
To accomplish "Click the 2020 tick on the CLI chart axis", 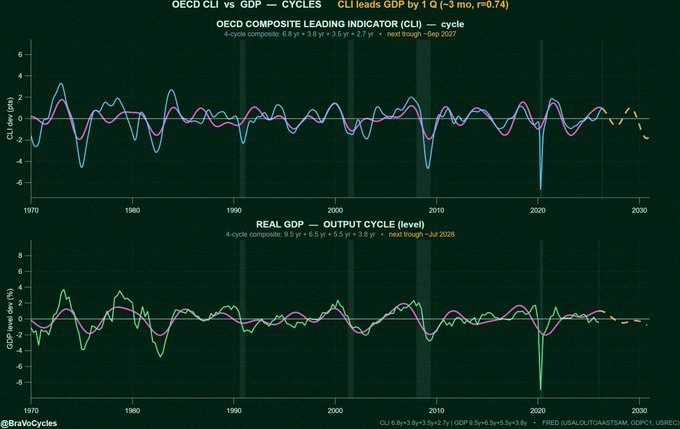I will pos(538,210).
